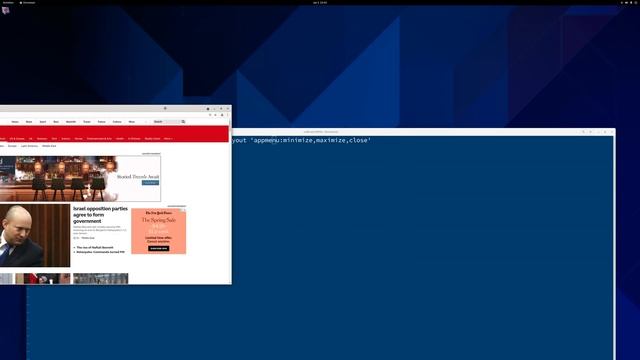Open the Terminal app menu in top bar
Screen dimensions: 640x360
click(28, 2)
